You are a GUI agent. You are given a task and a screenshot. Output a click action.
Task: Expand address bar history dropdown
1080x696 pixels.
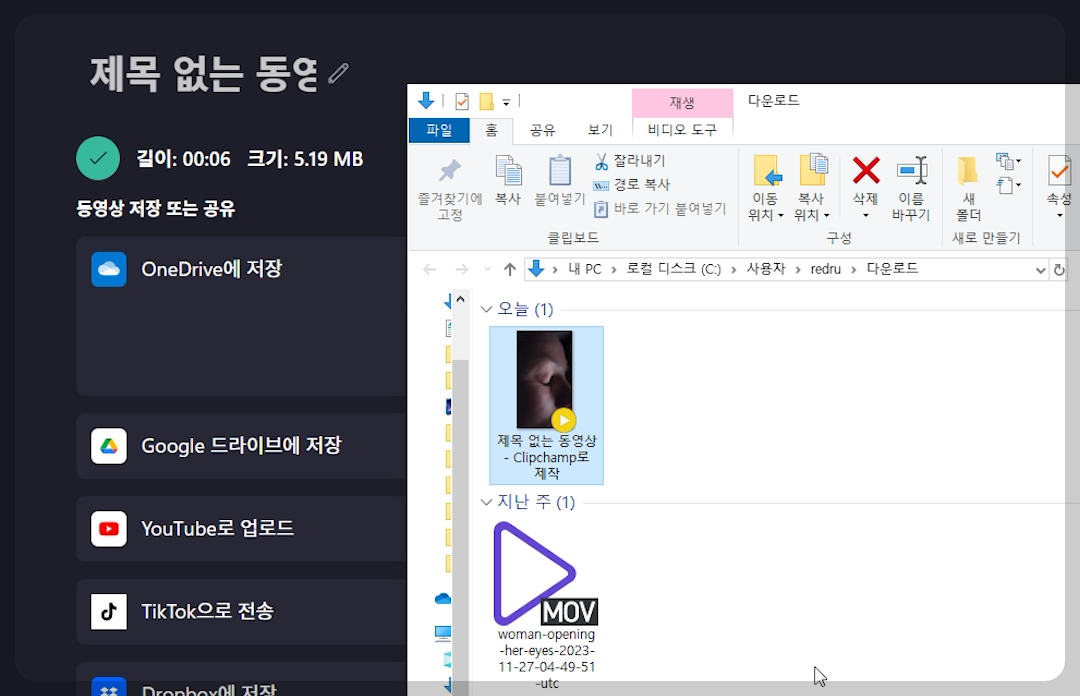click(x=1040, y=270)
